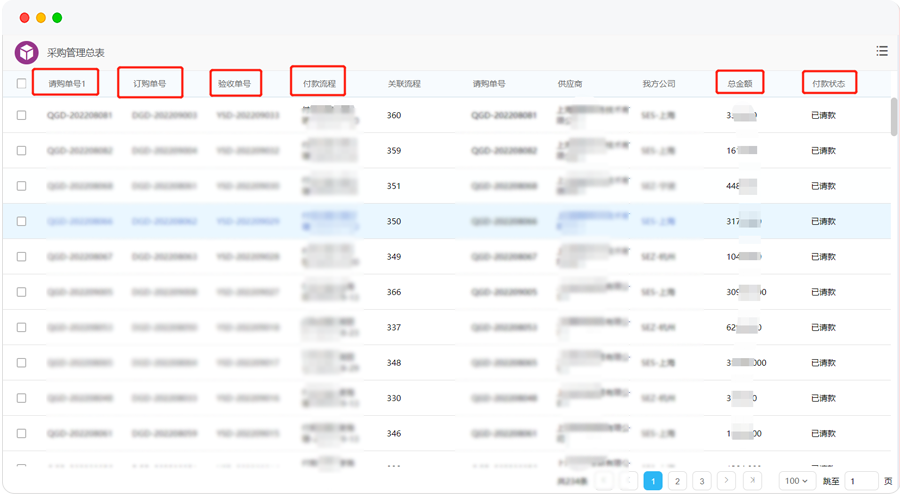Image resolution: width=900 pixels, height=494 pixels.
Task: Go to the previous page arrow
Action: click(x=629, y=480)
